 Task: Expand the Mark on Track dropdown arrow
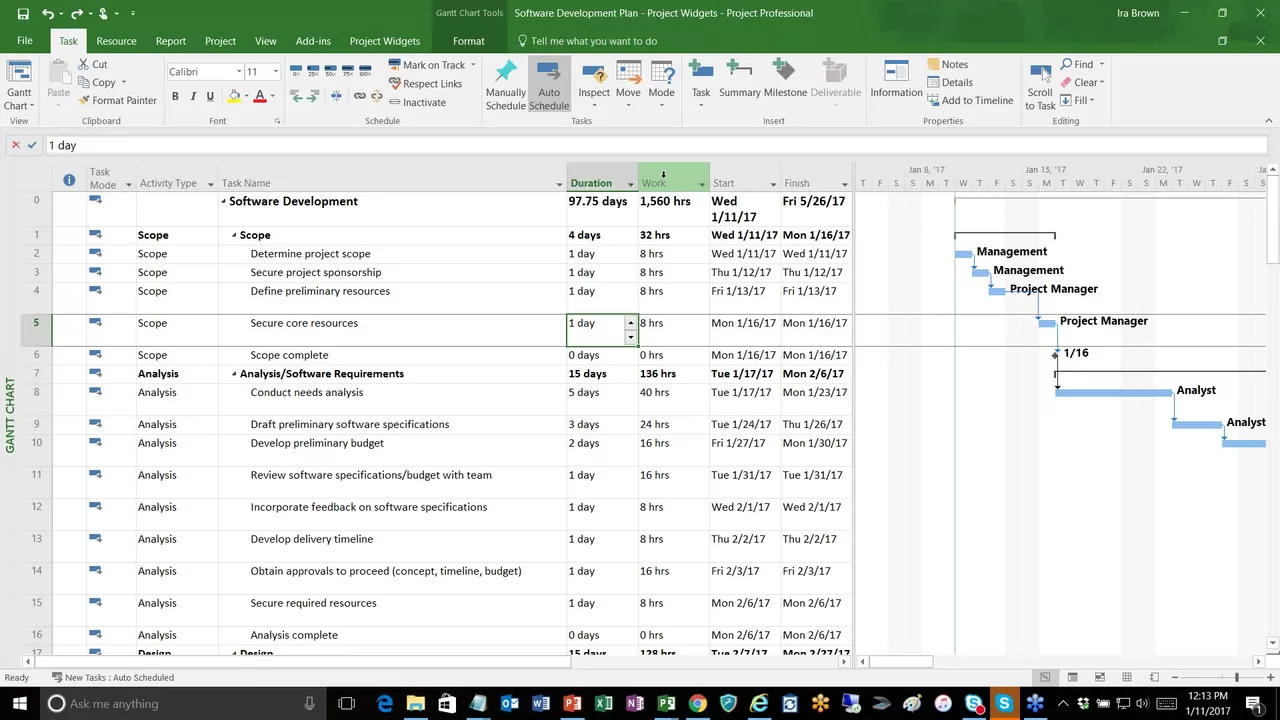473,65
